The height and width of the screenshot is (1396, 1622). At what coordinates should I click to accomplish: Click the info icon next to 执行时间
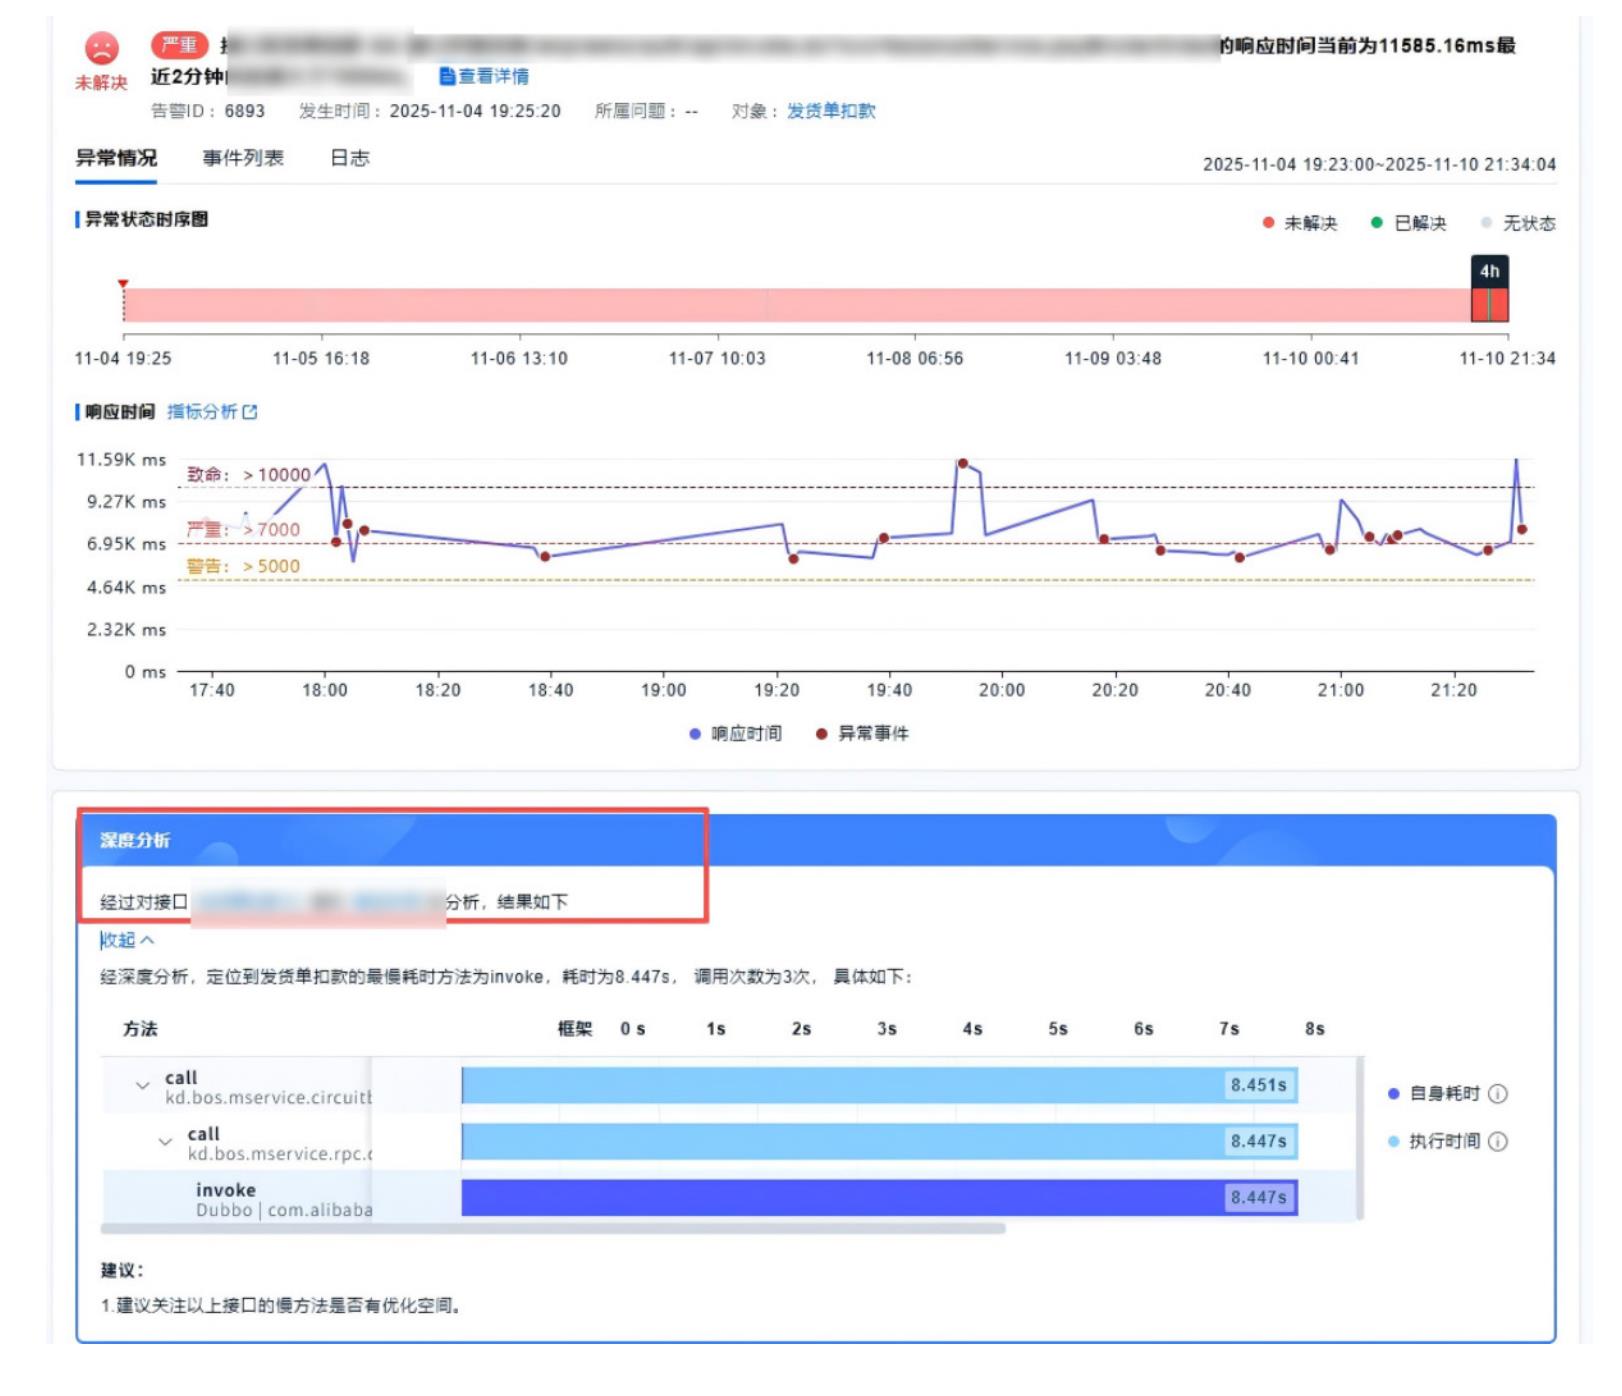pos(1497,1141)
